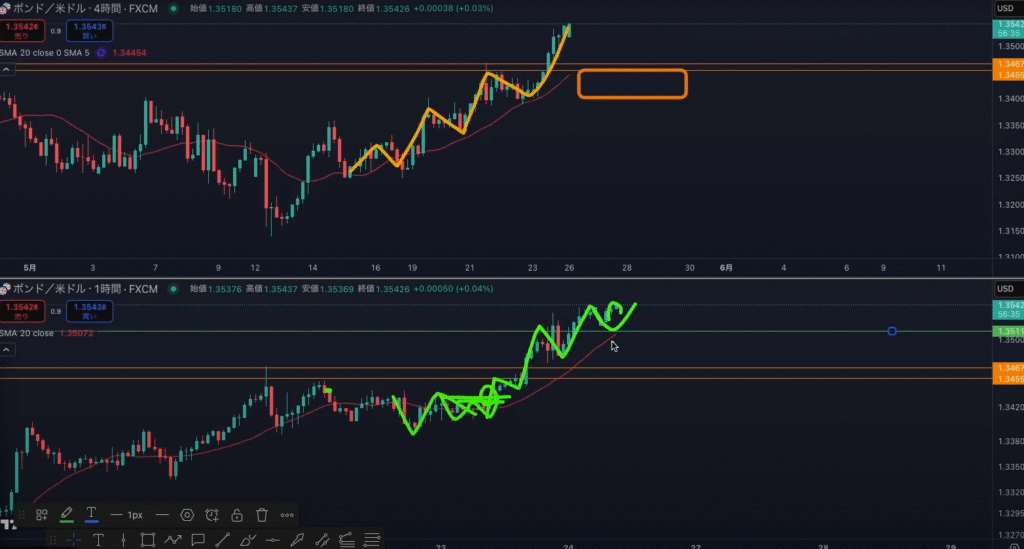Change line color with the pencil icon

click(x=67, y=515)
